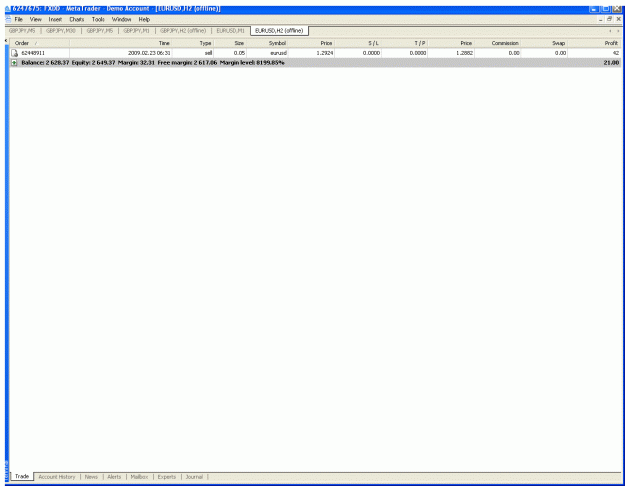Click the 0.00 value under Swap
The height and width of the screenshot is (486, 625).
coord(560,53)
